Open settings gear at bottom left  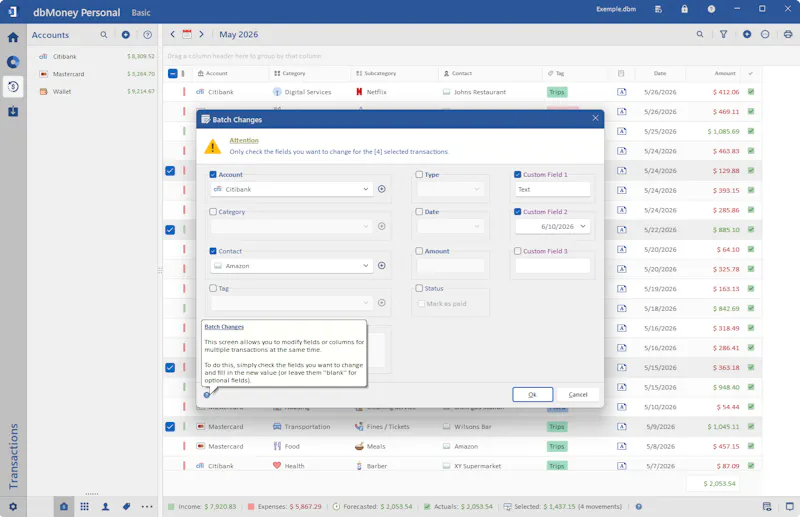(13, 507)
